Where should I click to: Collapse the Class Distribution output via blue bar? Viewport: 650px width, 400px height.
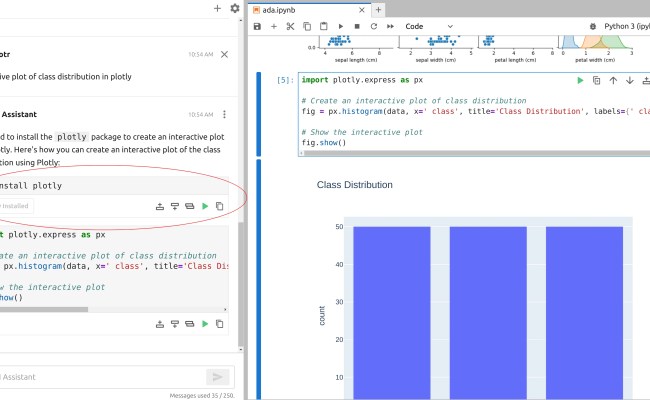(x=259, y=280)
